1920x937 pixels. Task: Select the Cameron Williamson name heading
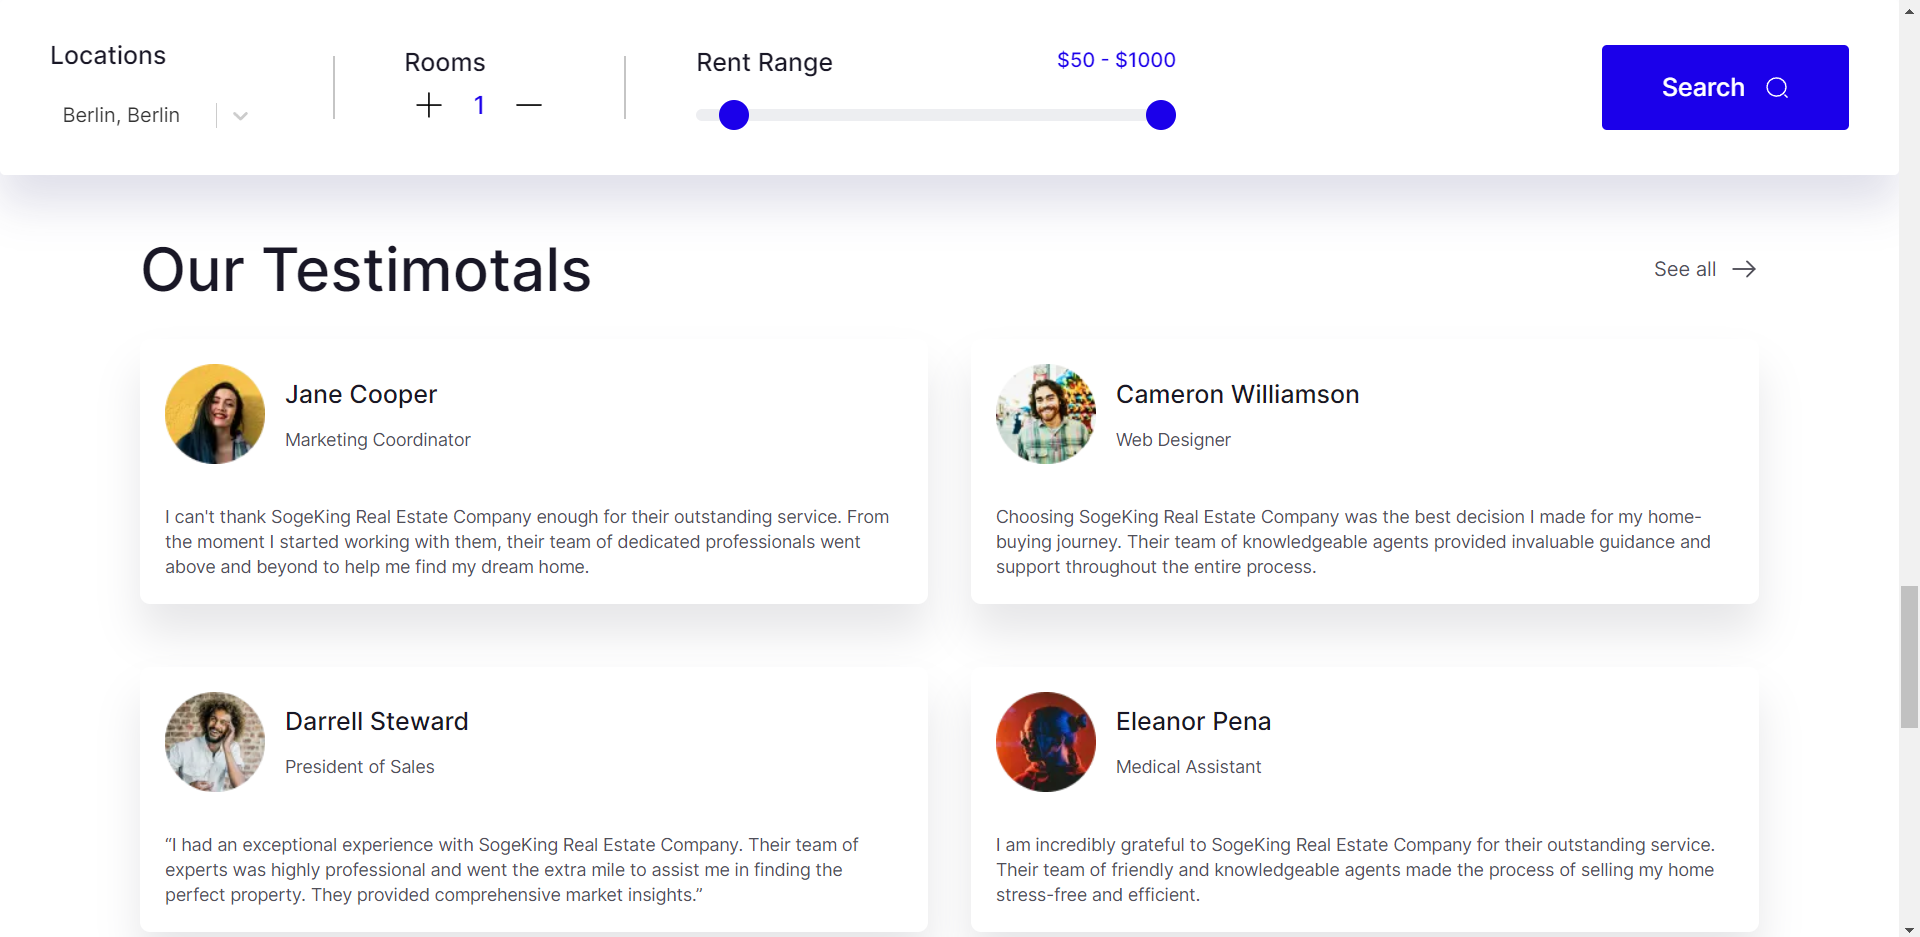coord(1237,394)
